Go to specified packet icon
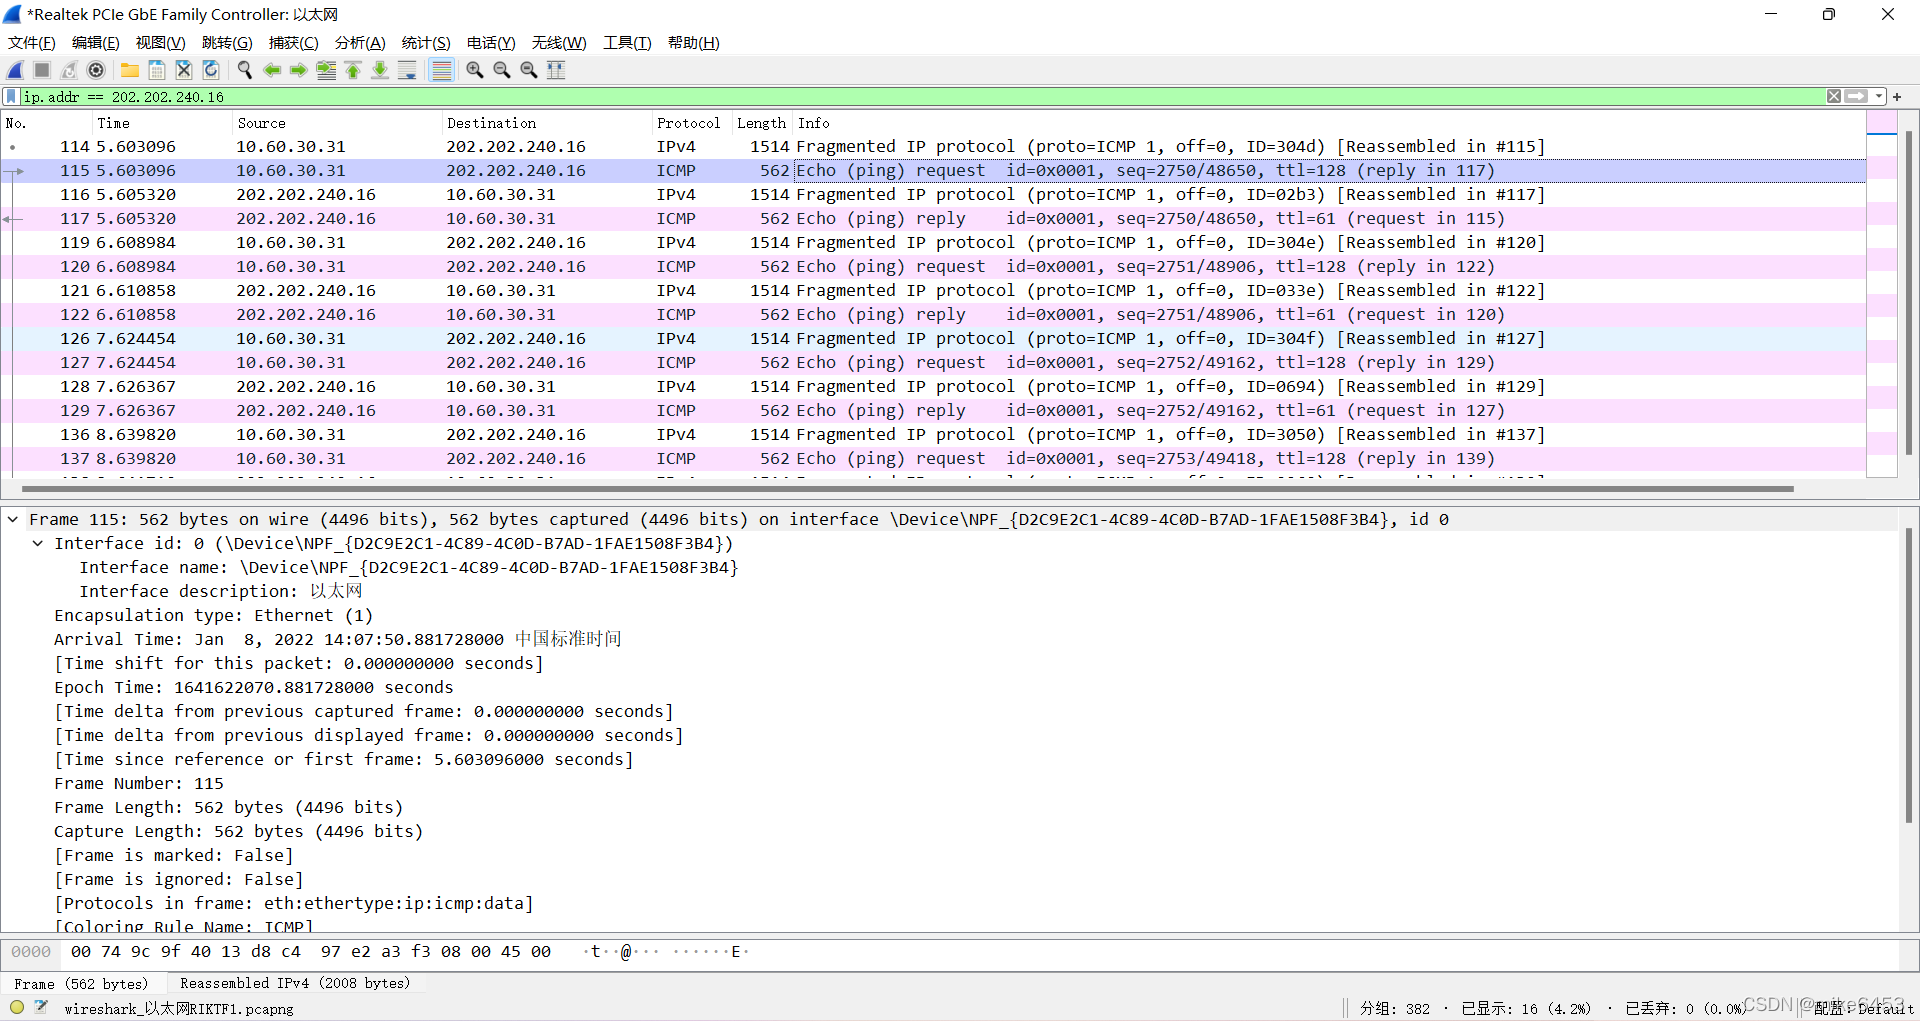1920x1021 pixels. (x=326, y=70)
